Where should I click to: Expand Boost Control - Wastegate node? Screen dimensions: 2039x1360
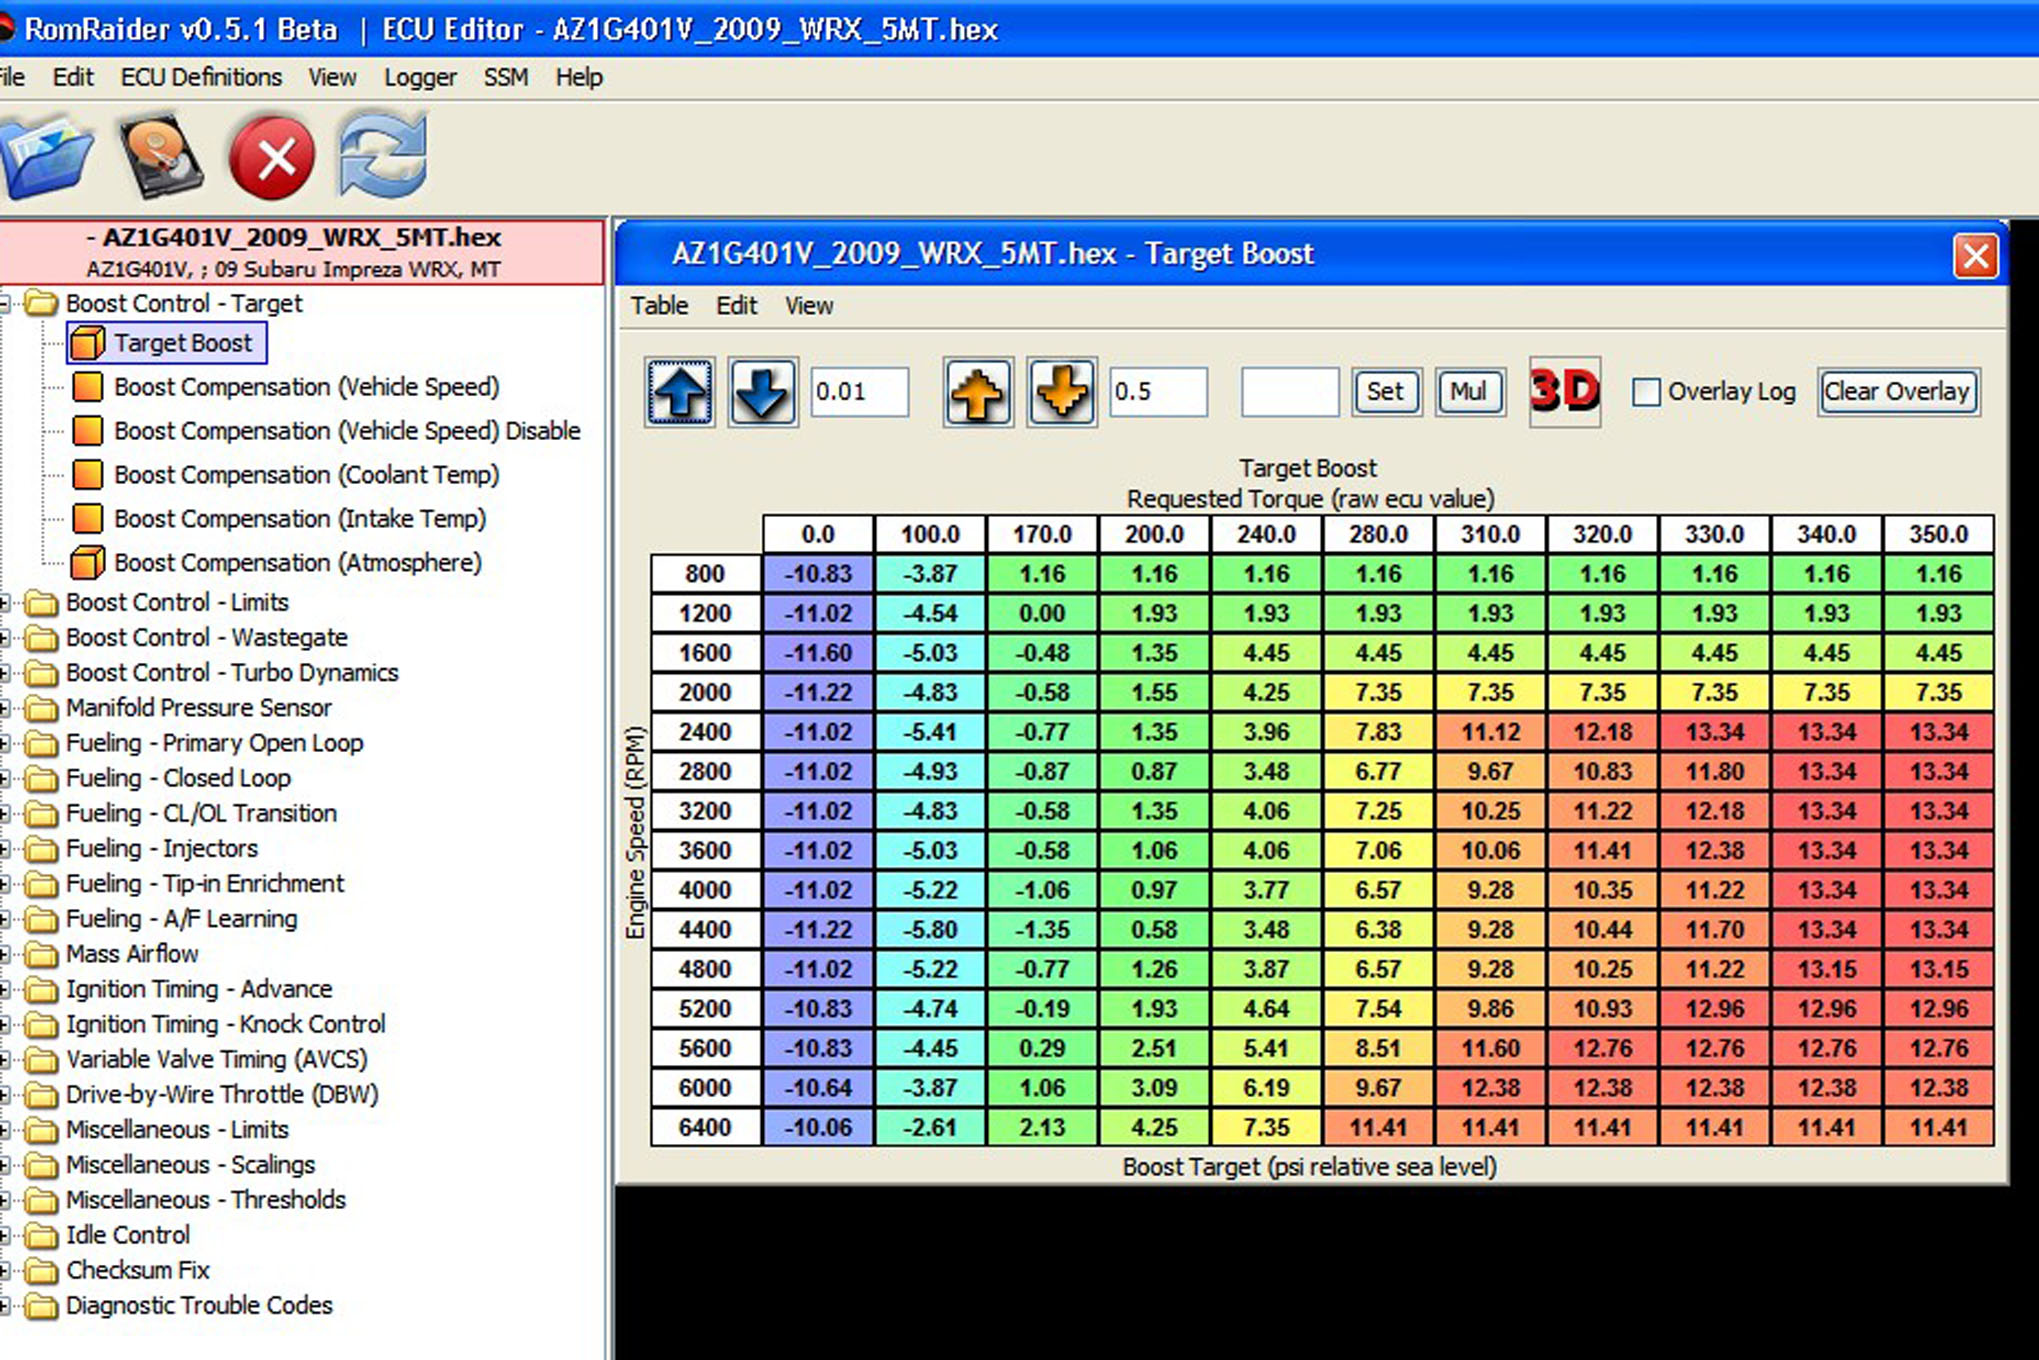tap(4, 638)
